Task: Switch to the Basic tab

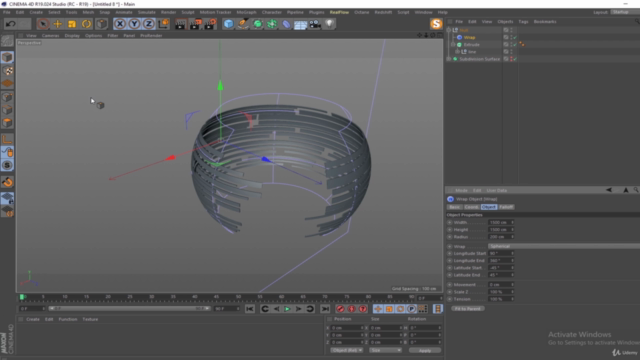Action: point(454,207)
